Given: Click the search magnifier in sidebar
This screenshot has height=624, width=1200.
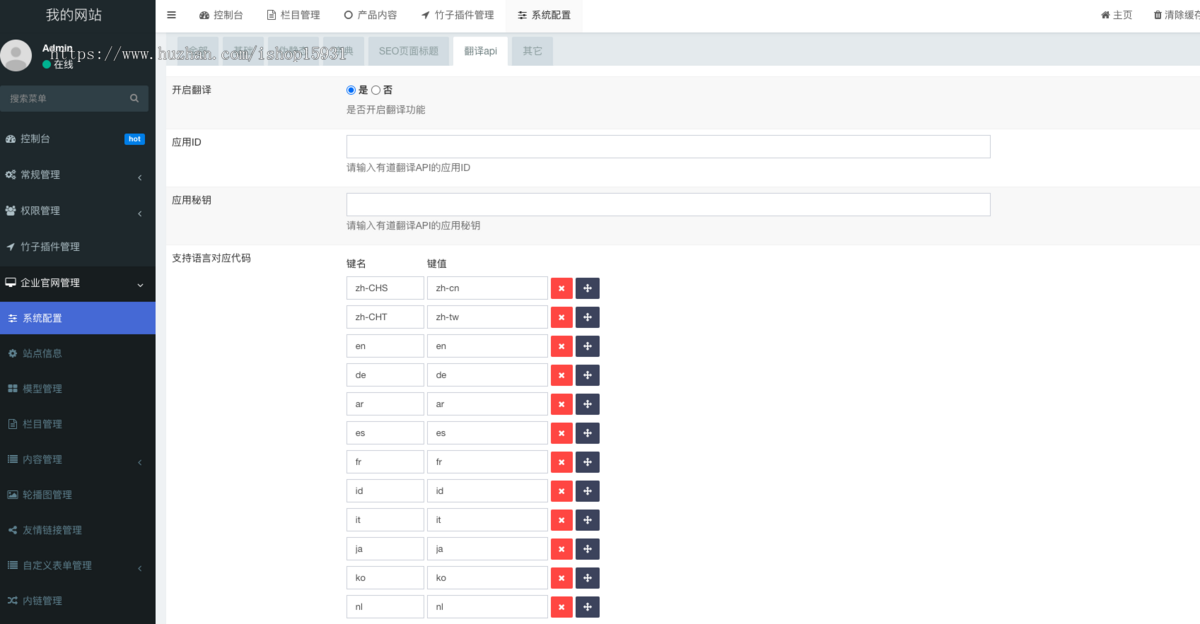Looking at the screenshot, I should [x=134, y=98].
